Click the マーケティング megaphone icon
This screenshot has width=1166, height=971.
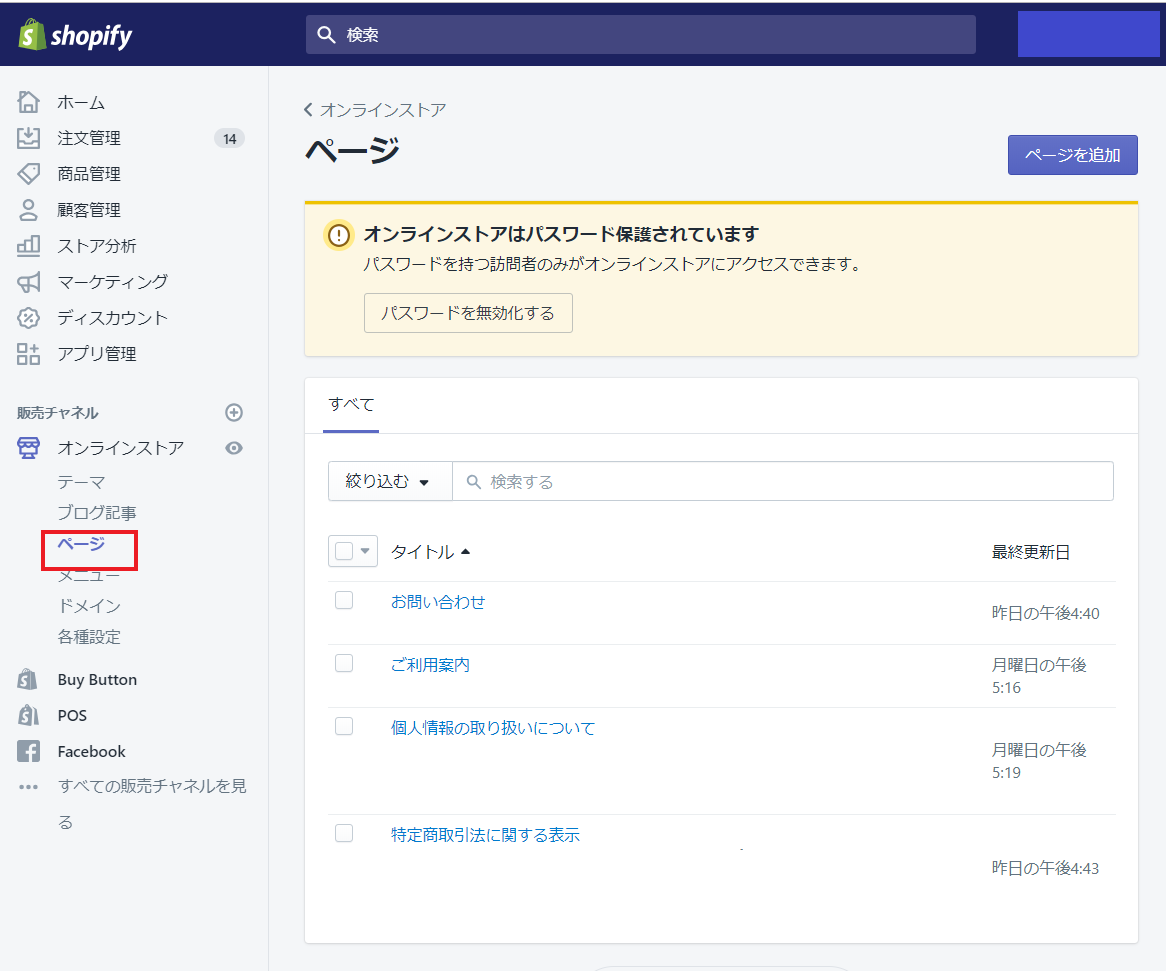(x=28, y=282)
